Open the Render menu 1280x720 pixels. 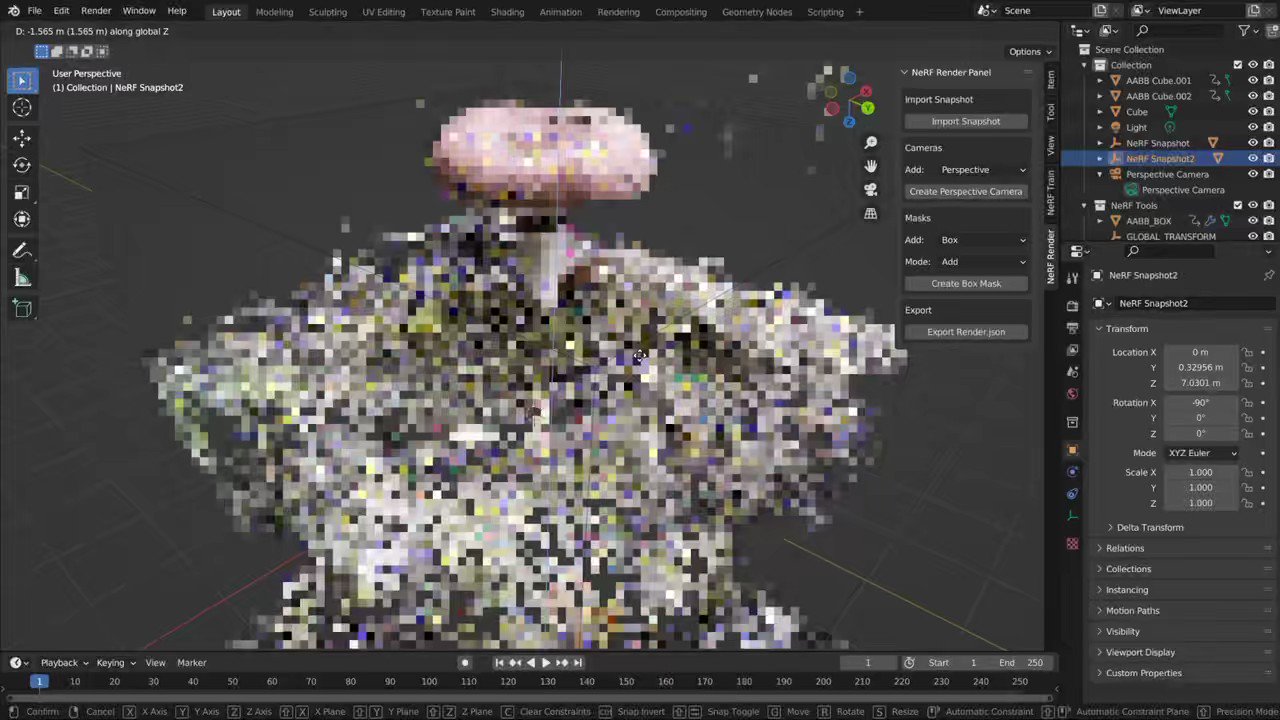pos(96,10)
